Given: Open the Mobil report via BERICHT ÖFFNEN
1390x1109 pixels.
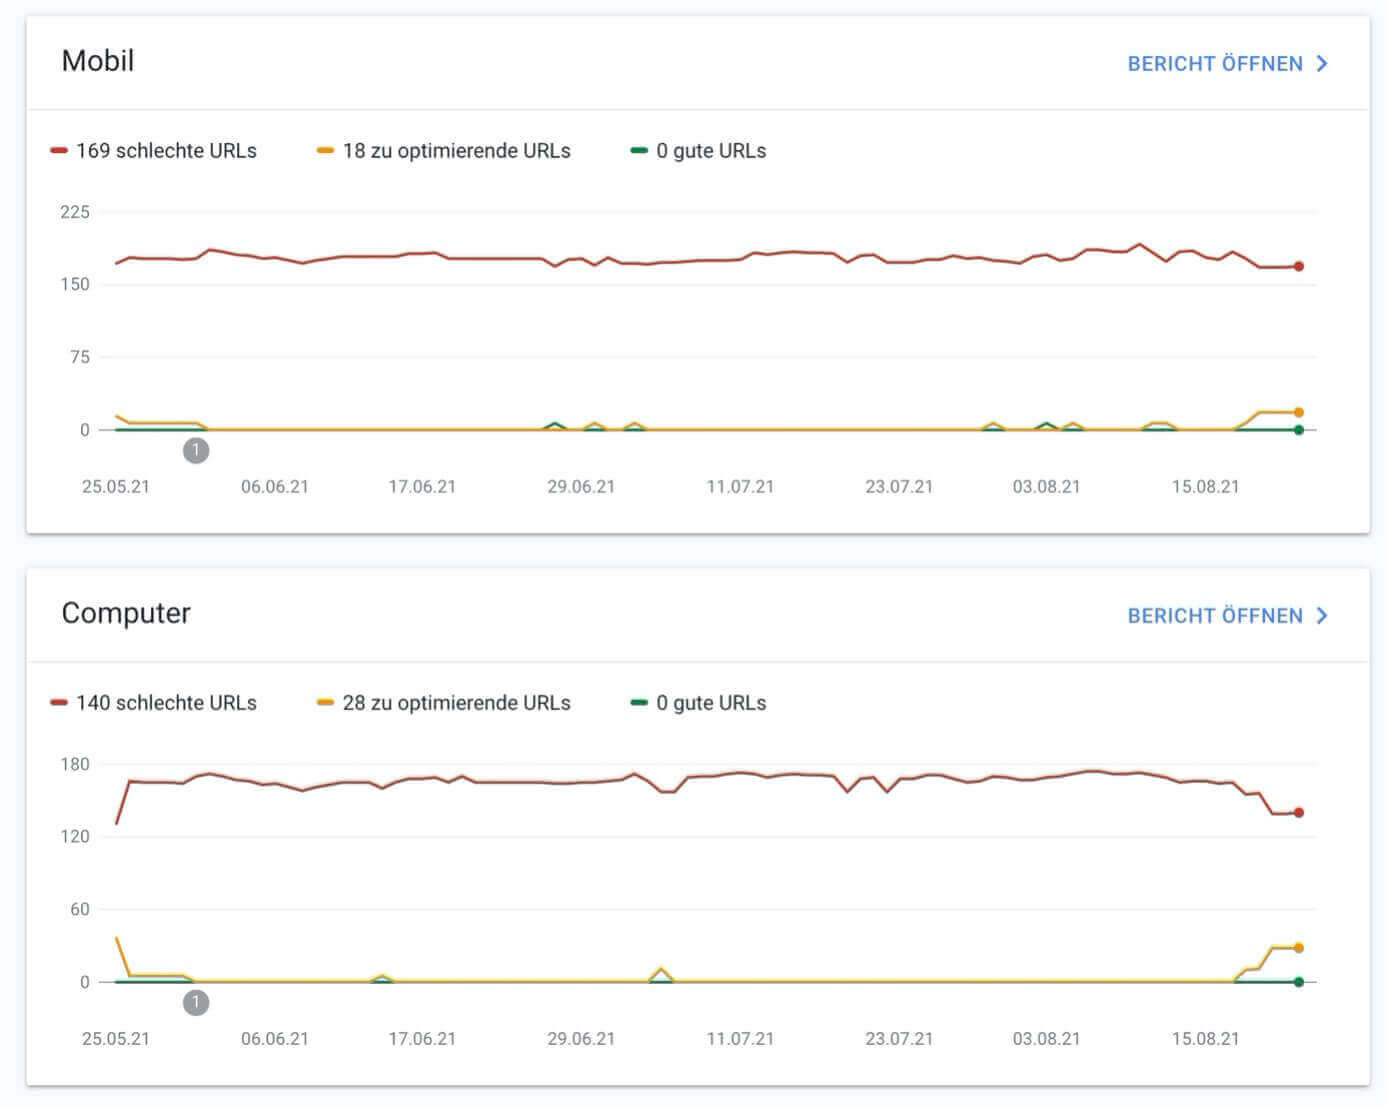Looking at the screenshot, I should click(1227, 64).
